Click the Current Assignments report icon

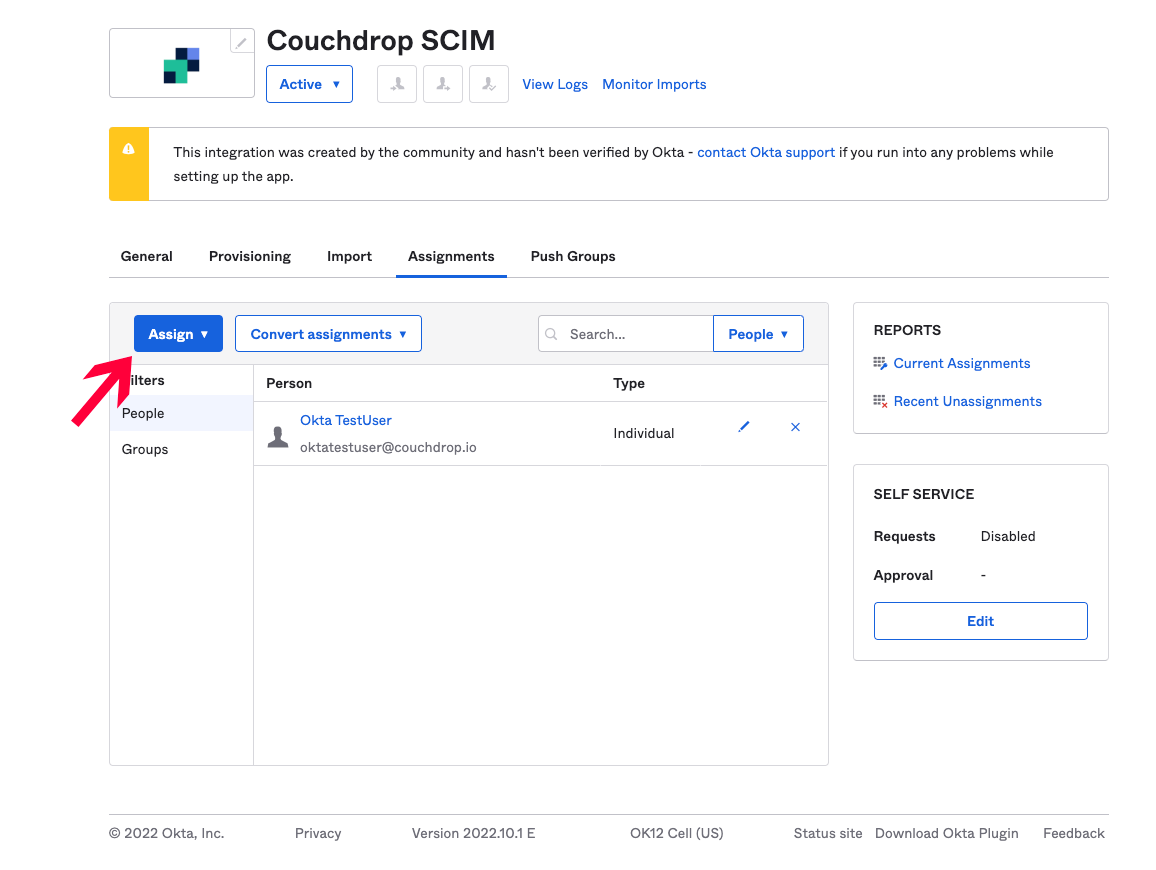[x=880, y=363]
